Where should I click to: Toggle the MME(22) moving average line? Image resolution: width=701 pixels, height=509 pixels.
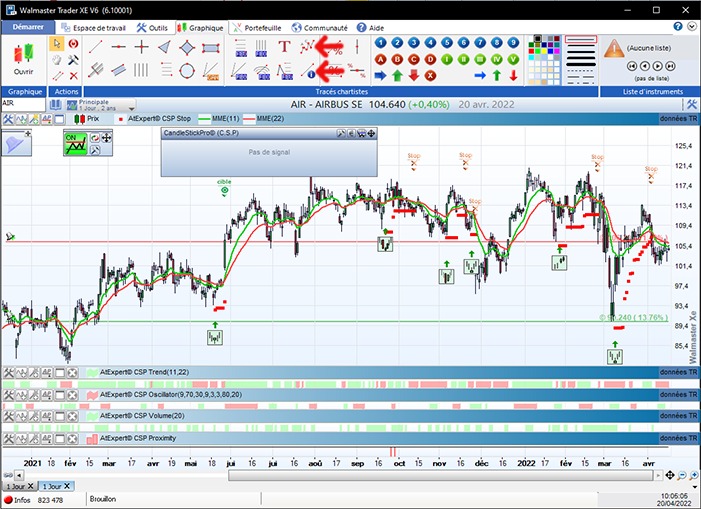[x=263, y=119]
